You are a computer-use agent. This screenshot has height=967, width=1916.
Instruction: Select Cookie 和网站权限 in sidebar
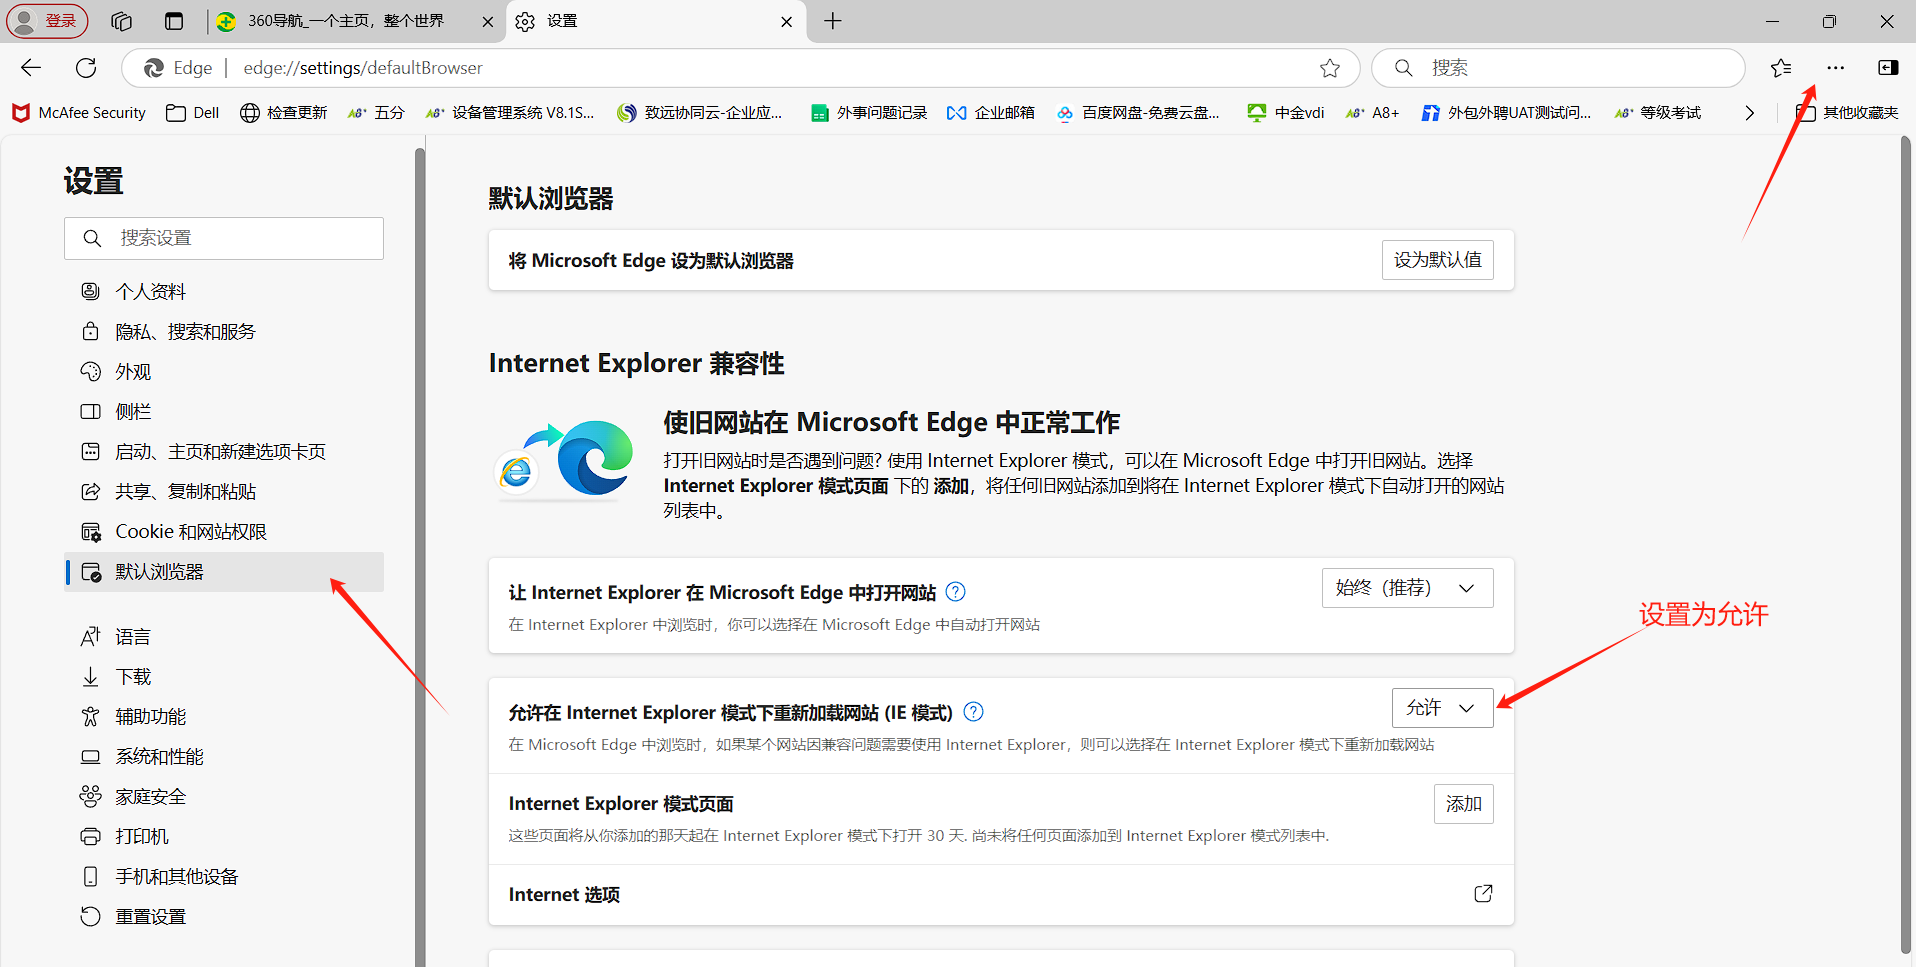pos(190,532)
